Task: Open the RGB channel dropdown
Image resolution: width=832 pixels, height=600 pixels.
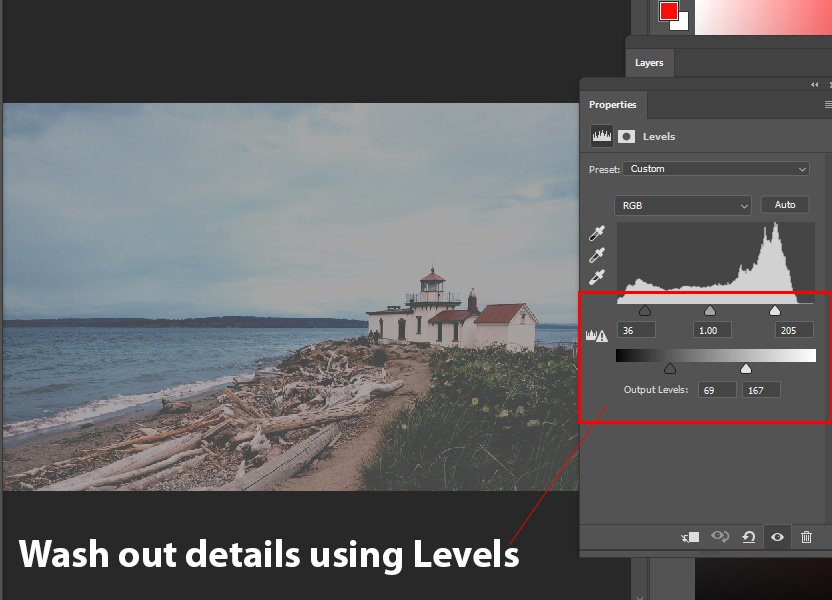Action: pos(683,205)
